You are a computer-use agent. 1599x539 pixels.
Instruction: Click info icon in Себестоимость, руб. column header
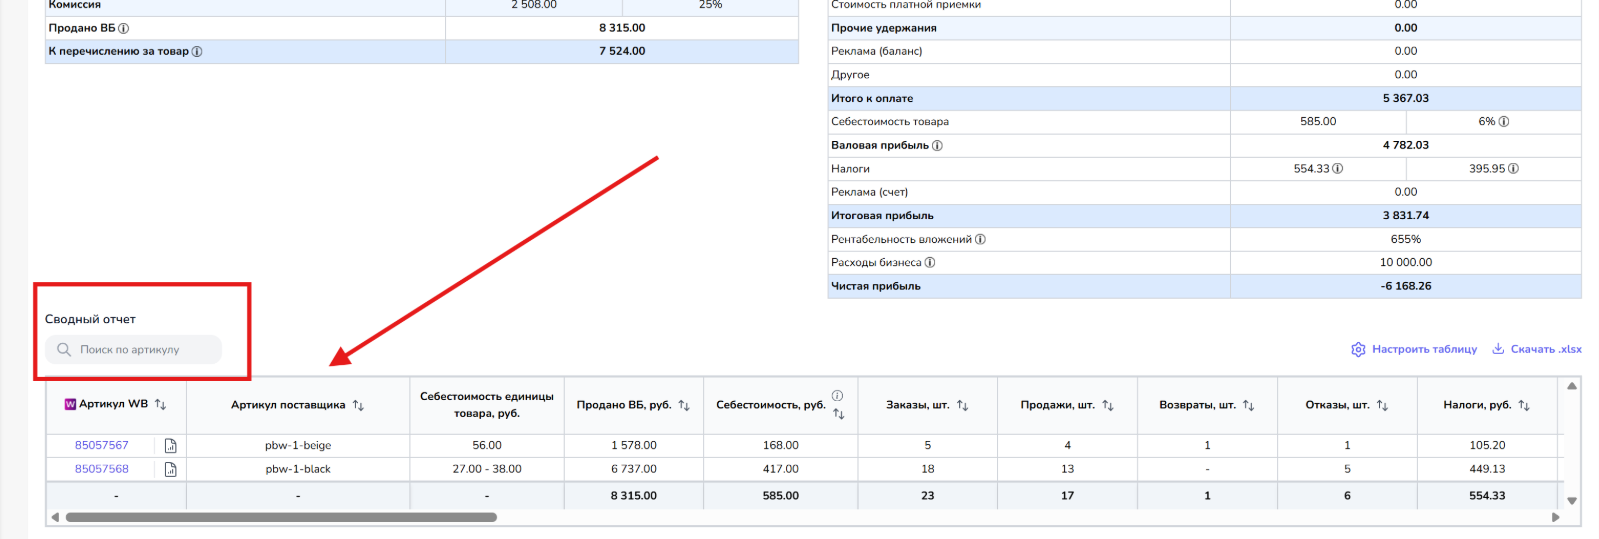pyautogui.click(x=837, y=396)
